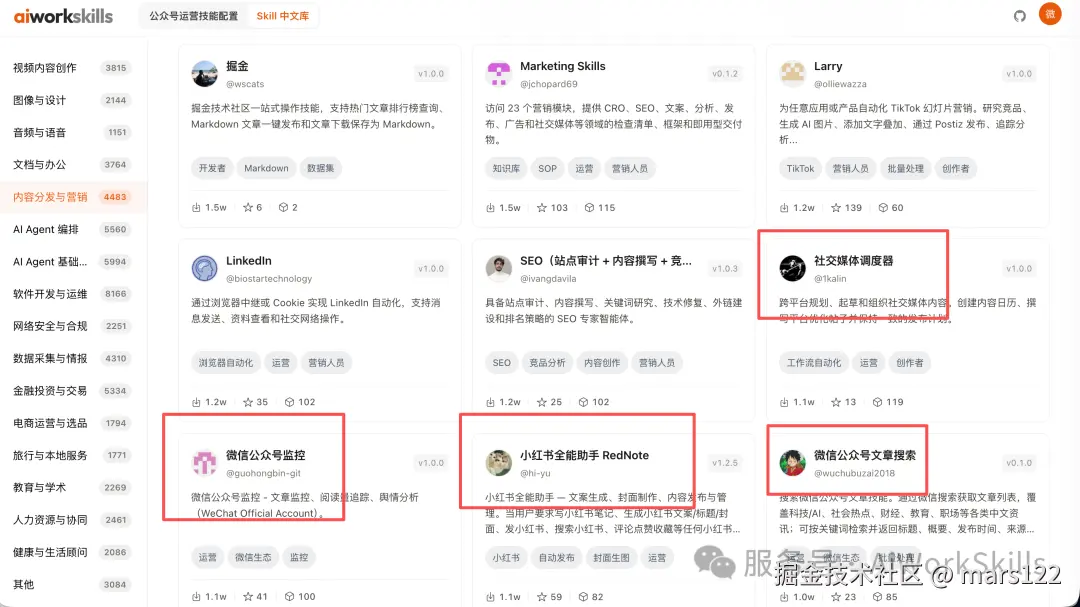Open LinkedIn skill avatar icon
Image resolution: width=1080 pixels, height=607 pixels.
point(205,268)
